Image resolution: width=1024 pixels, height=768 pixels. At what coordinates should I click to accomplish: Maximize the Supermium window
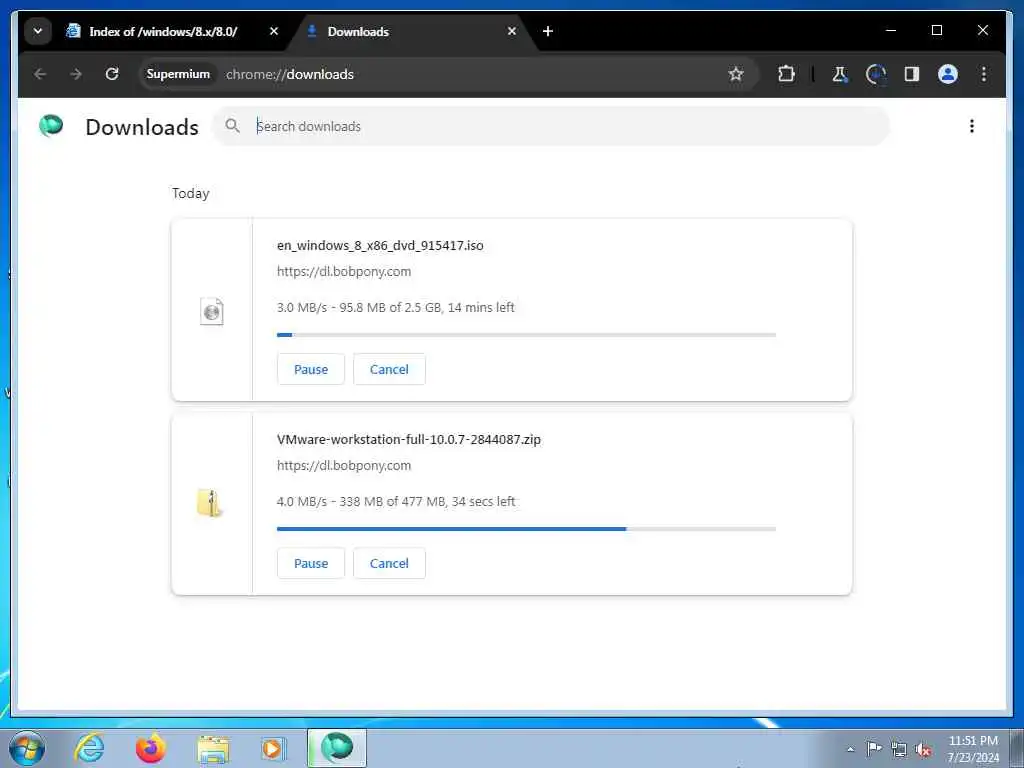pyautogui.click(x=936, y=30)
